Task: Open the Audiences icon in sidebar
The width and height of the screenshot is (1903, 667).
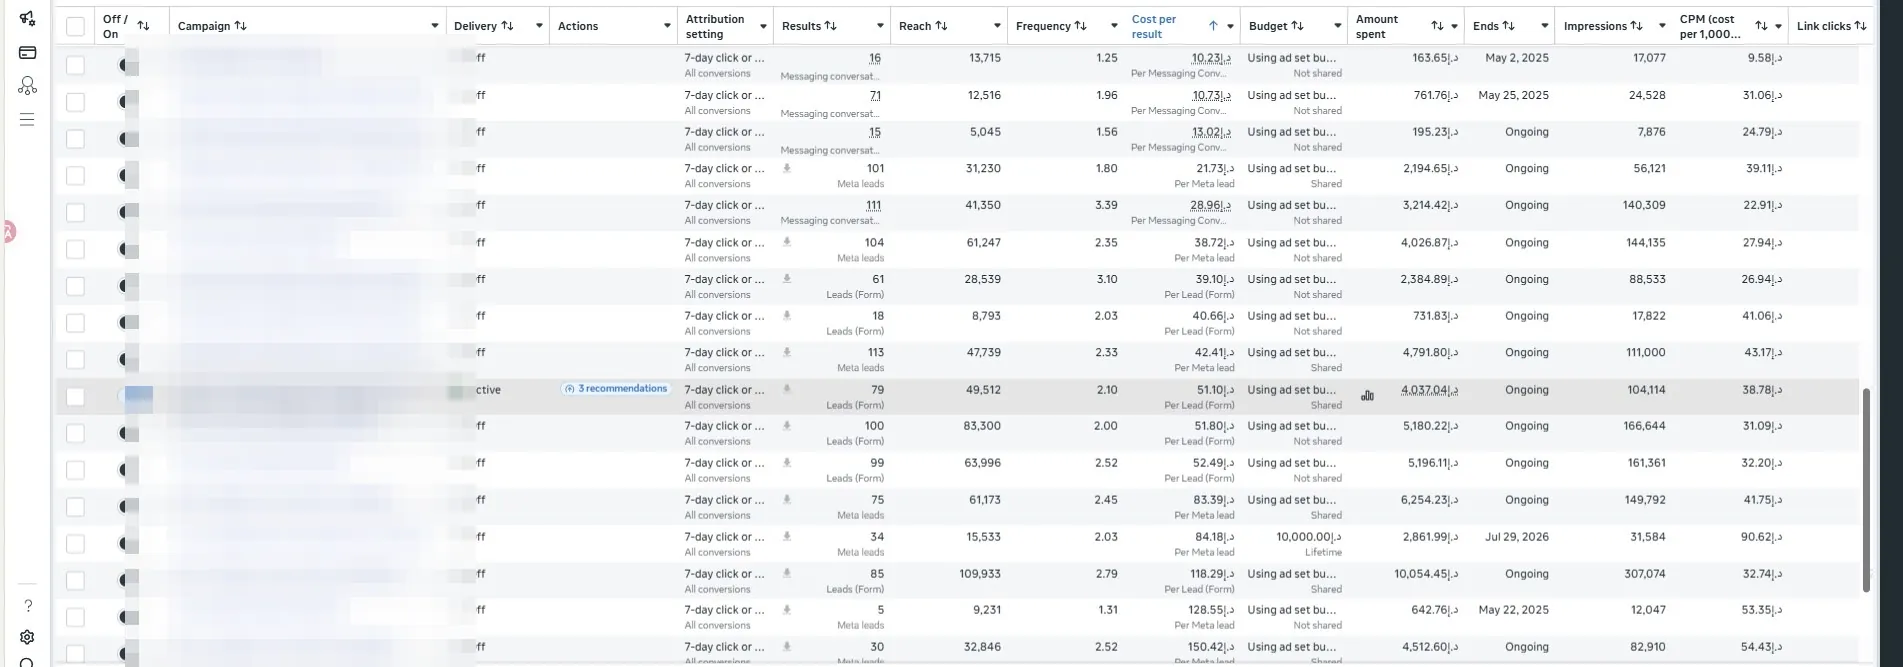Action: 27,86
